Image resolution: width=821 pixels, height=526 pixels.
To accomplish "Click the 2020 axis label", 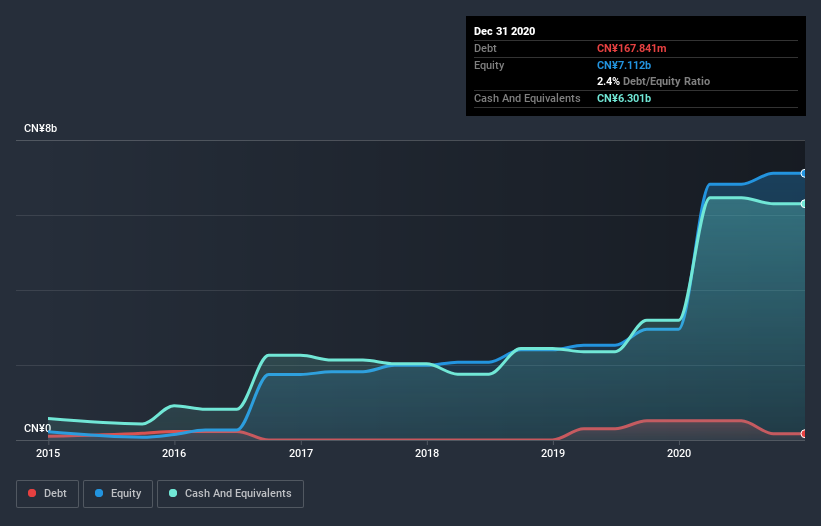I will [x=679, y=453].
